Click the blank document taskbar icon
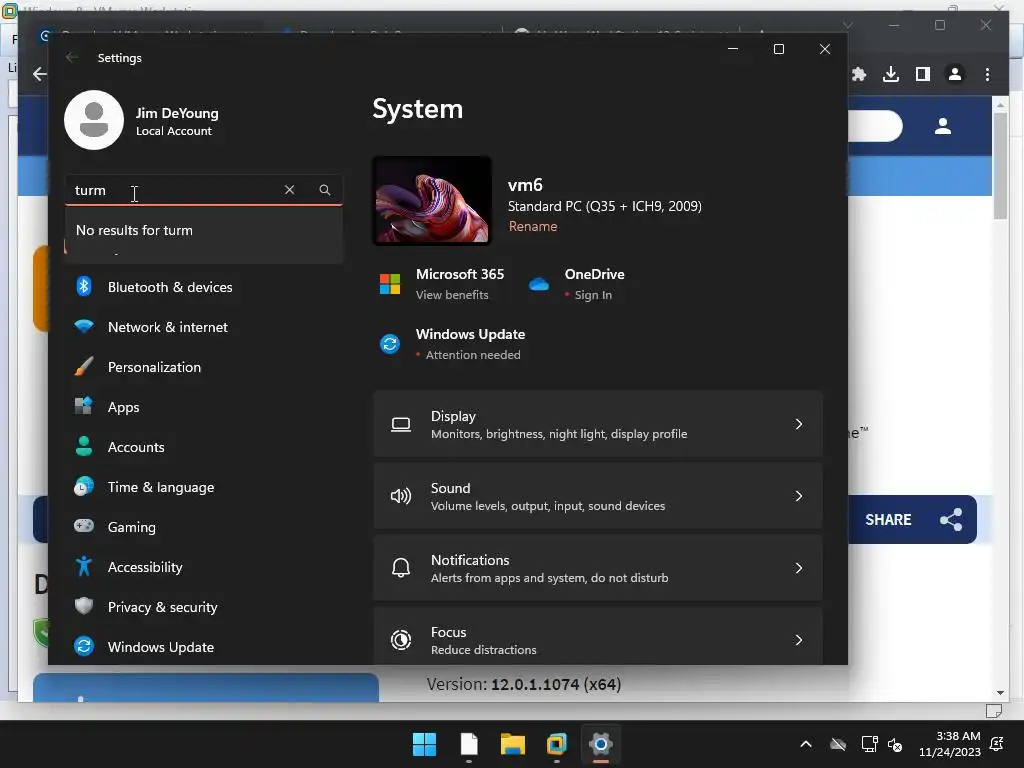 [469, 744]
